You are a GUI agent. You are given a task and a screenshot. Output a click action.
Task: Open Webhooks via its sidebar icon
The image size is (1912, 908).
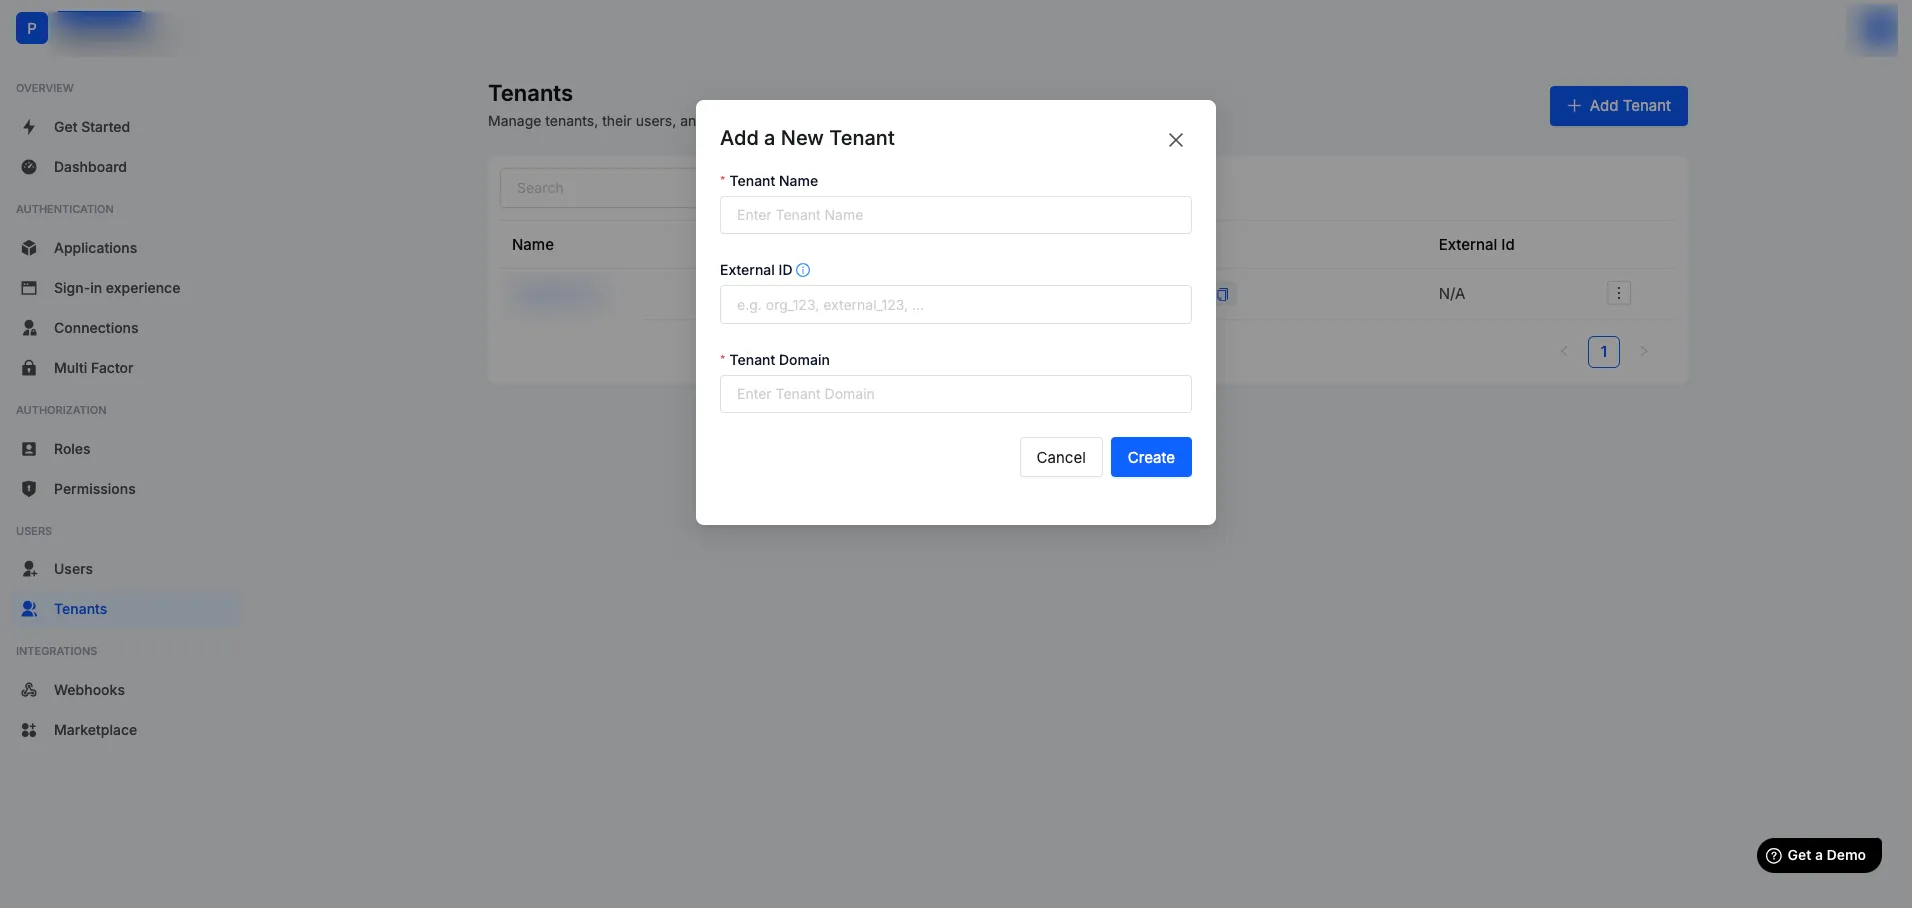coord(29,690)
